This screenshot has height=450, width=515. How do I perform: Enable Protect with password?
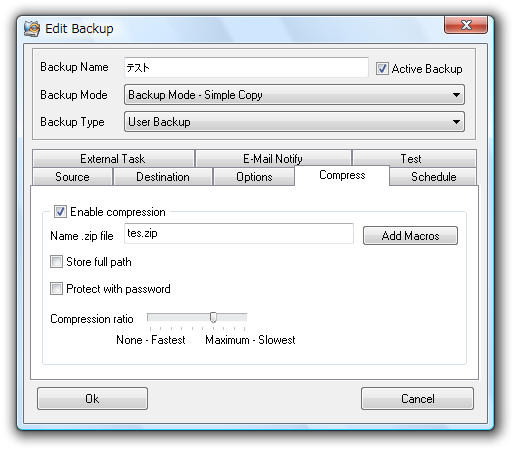coord(56,288)
